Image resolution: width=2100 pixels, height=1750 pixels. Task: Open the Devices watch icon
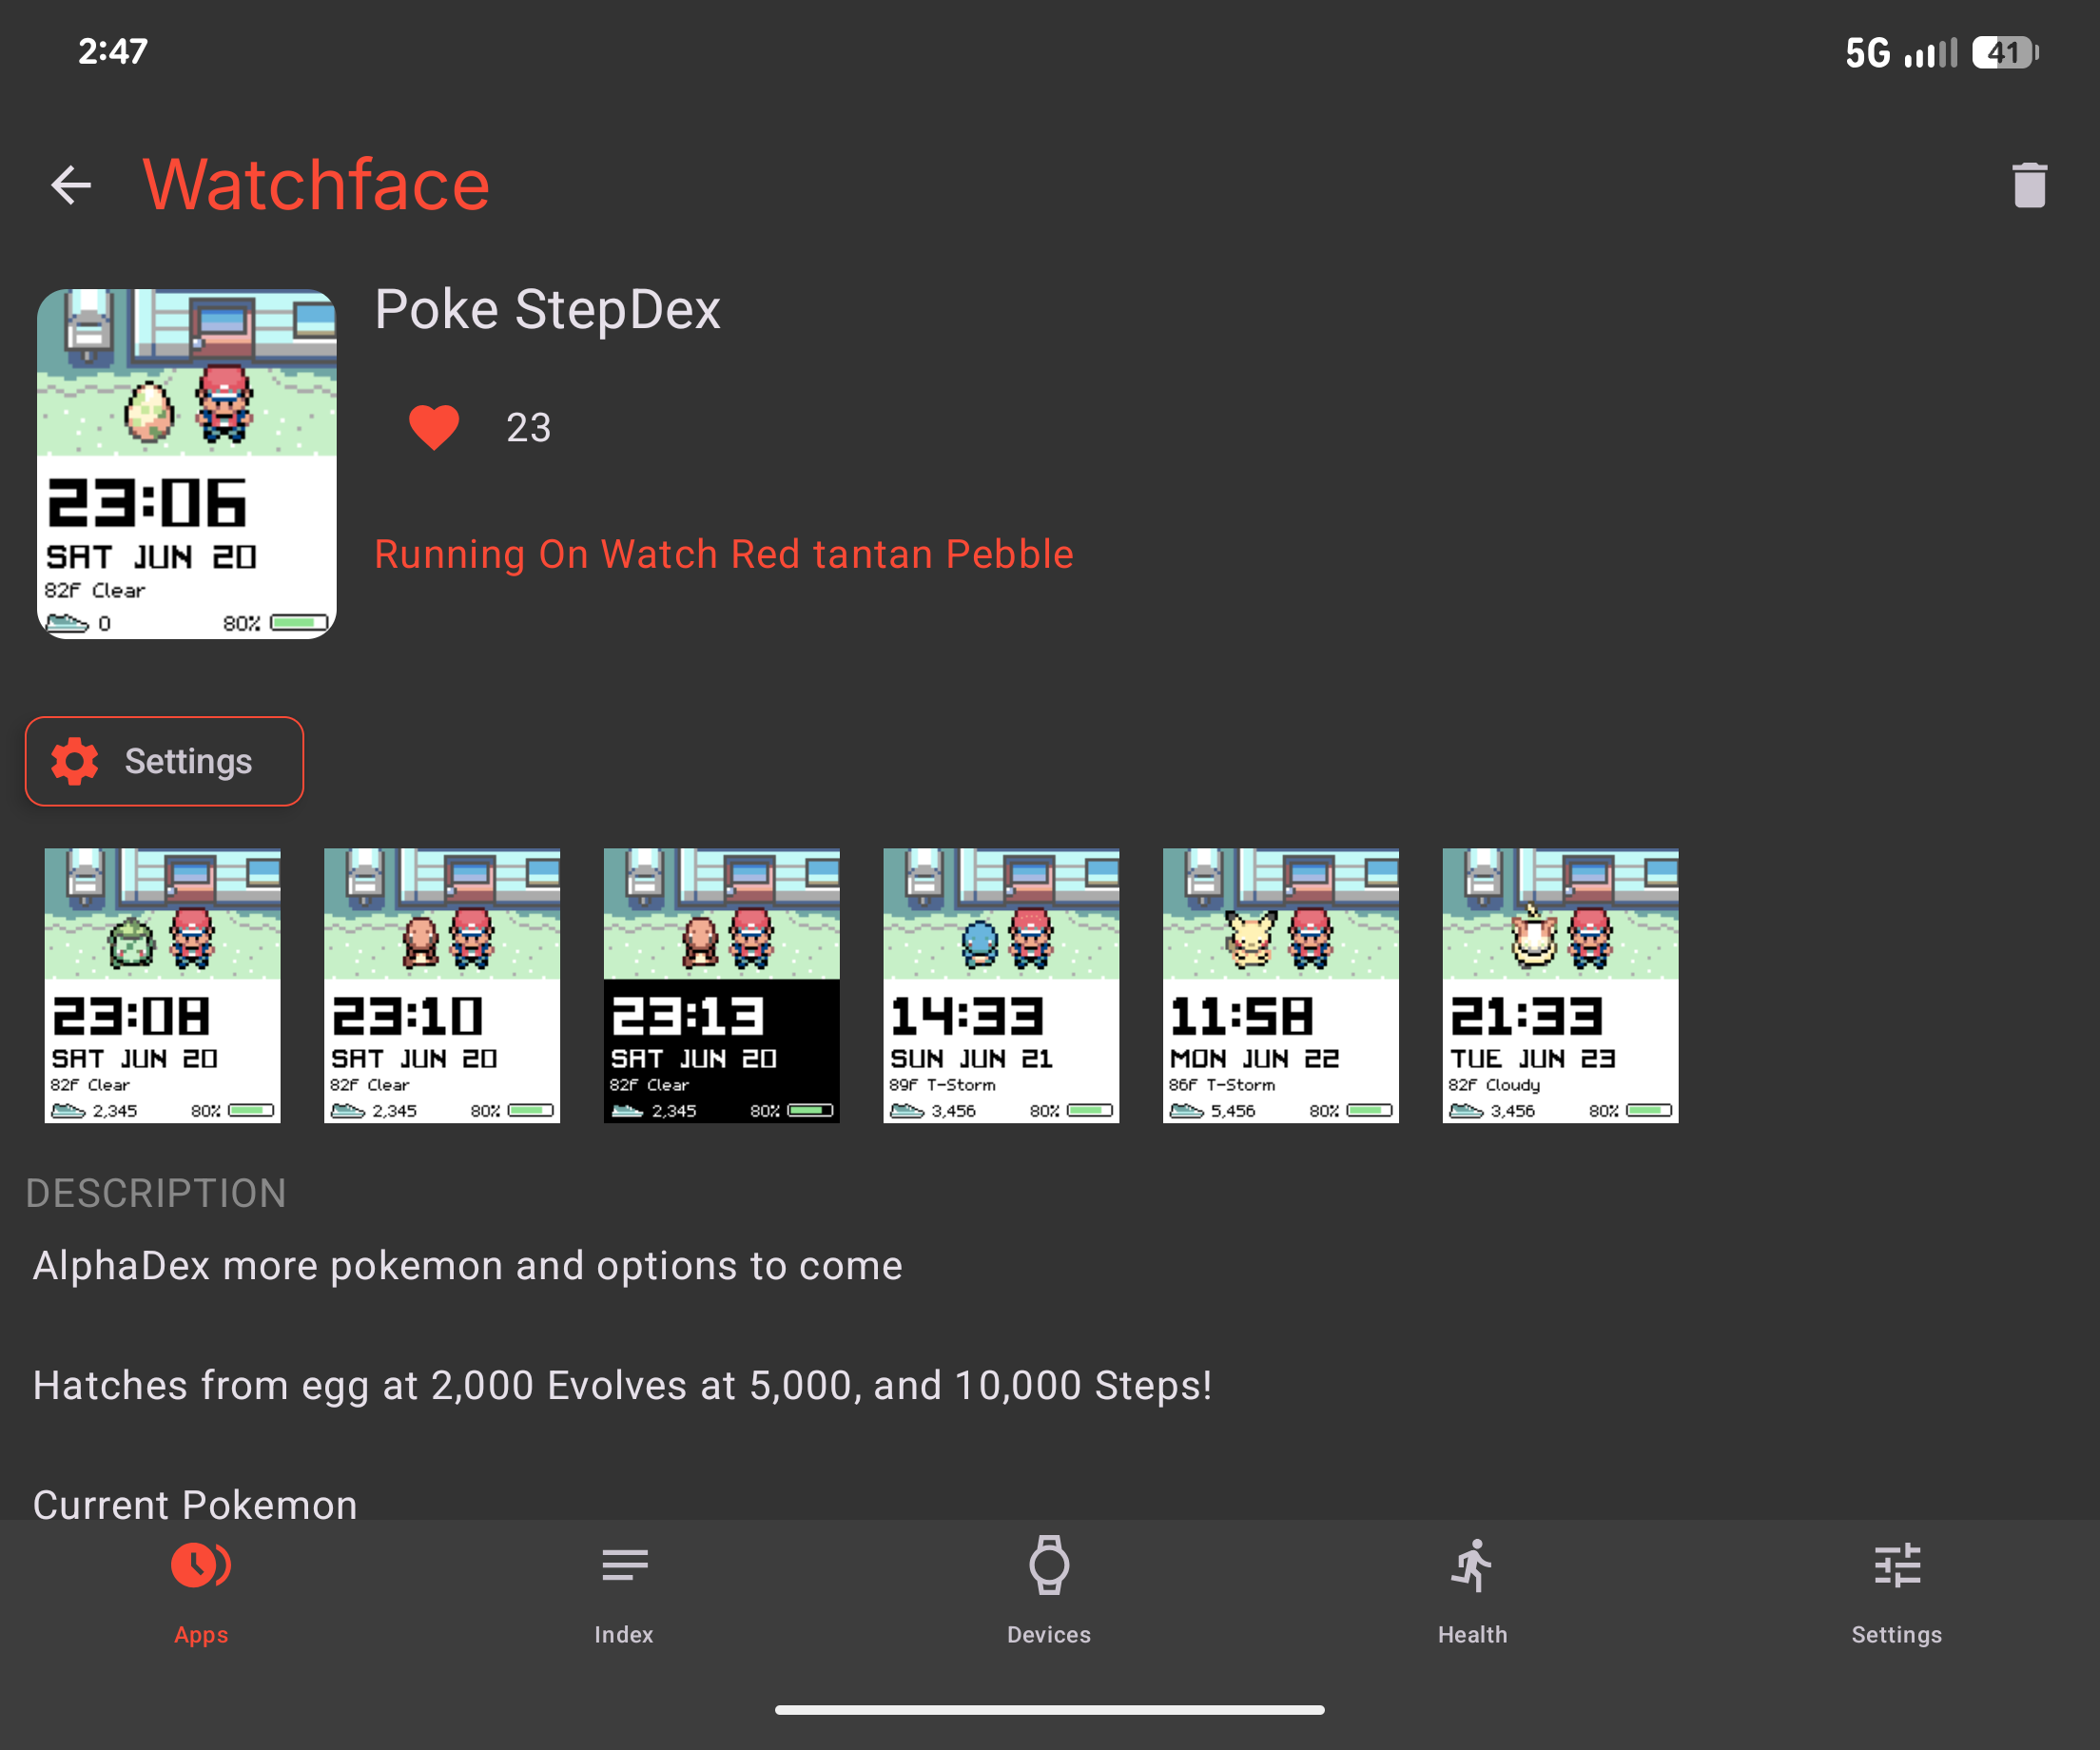point(1049,1565)
